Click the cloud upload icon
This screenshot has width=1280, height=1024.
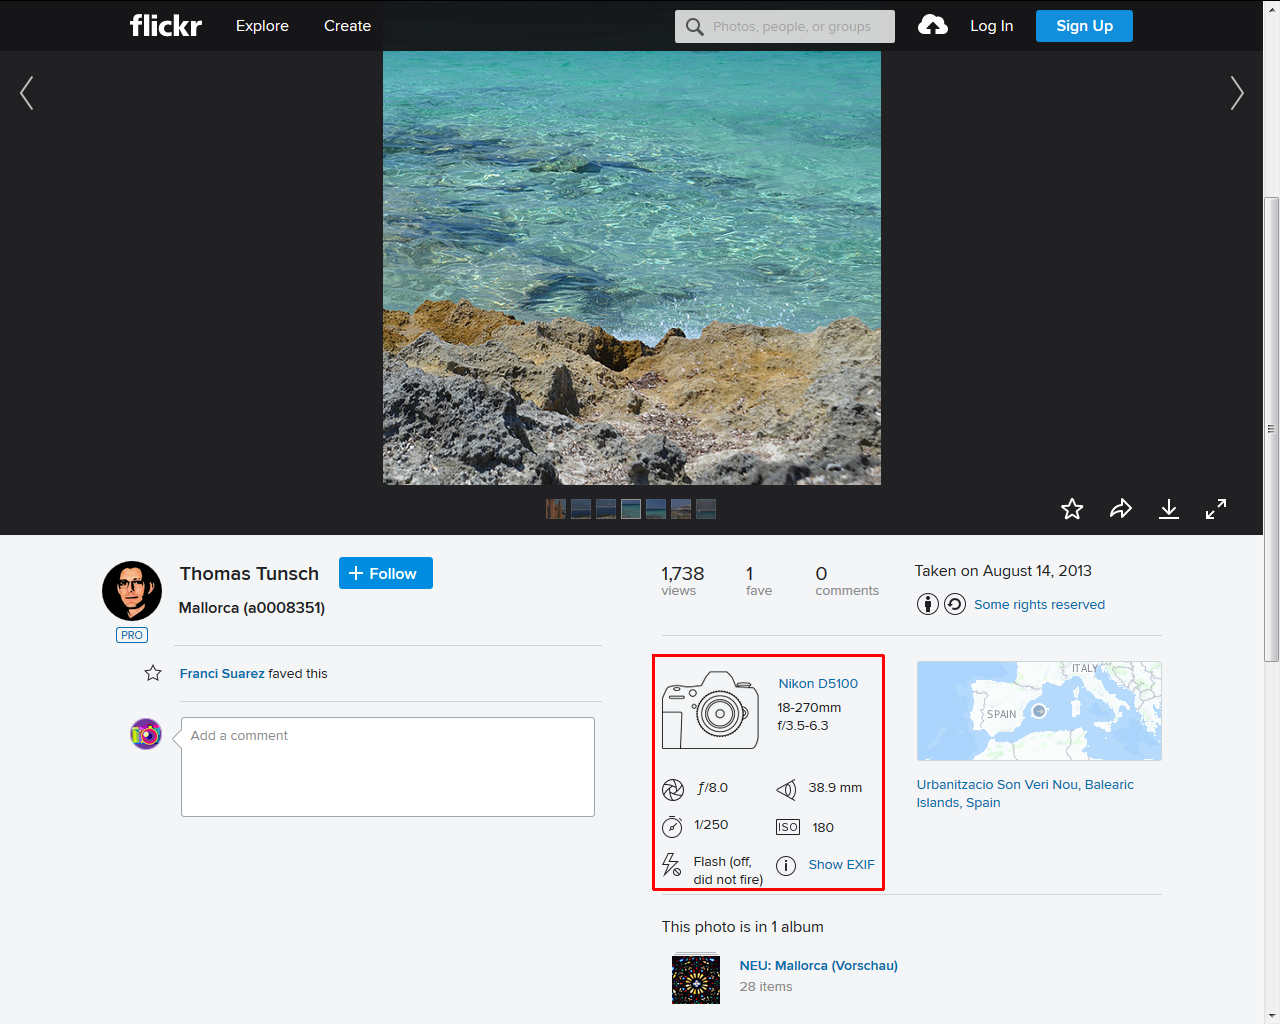[x=933, y=26]
